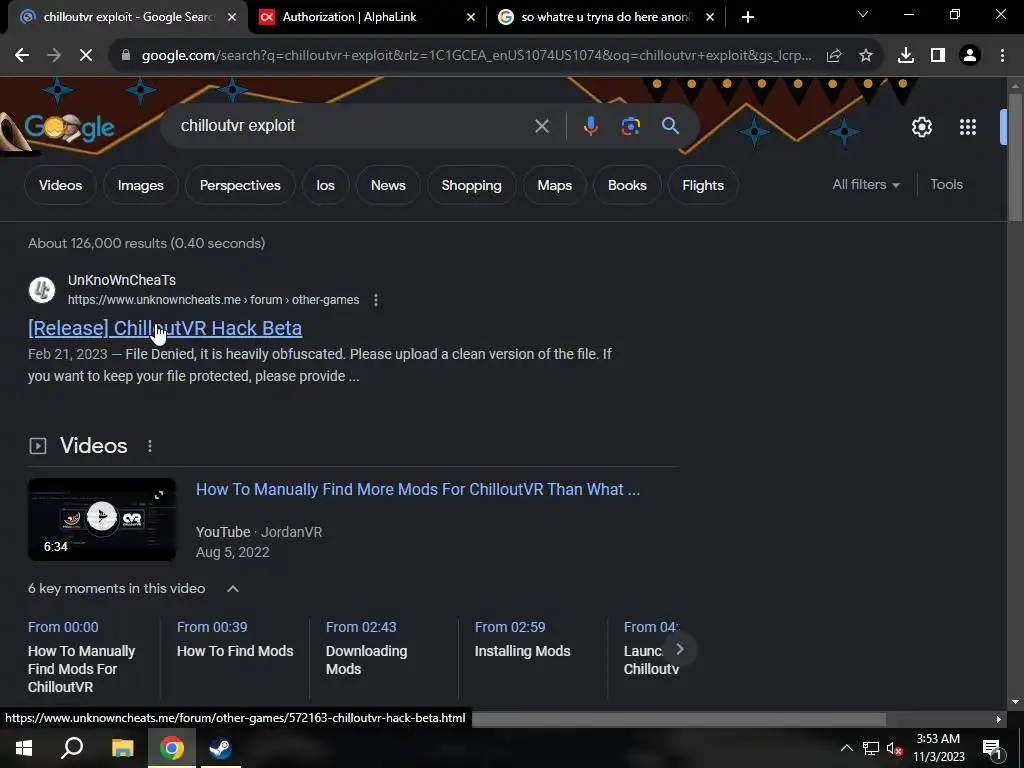1024x768 pixels.
Task: Click the unknowncheats.me breadcrumb URL
Action: [x=214, y=300]
